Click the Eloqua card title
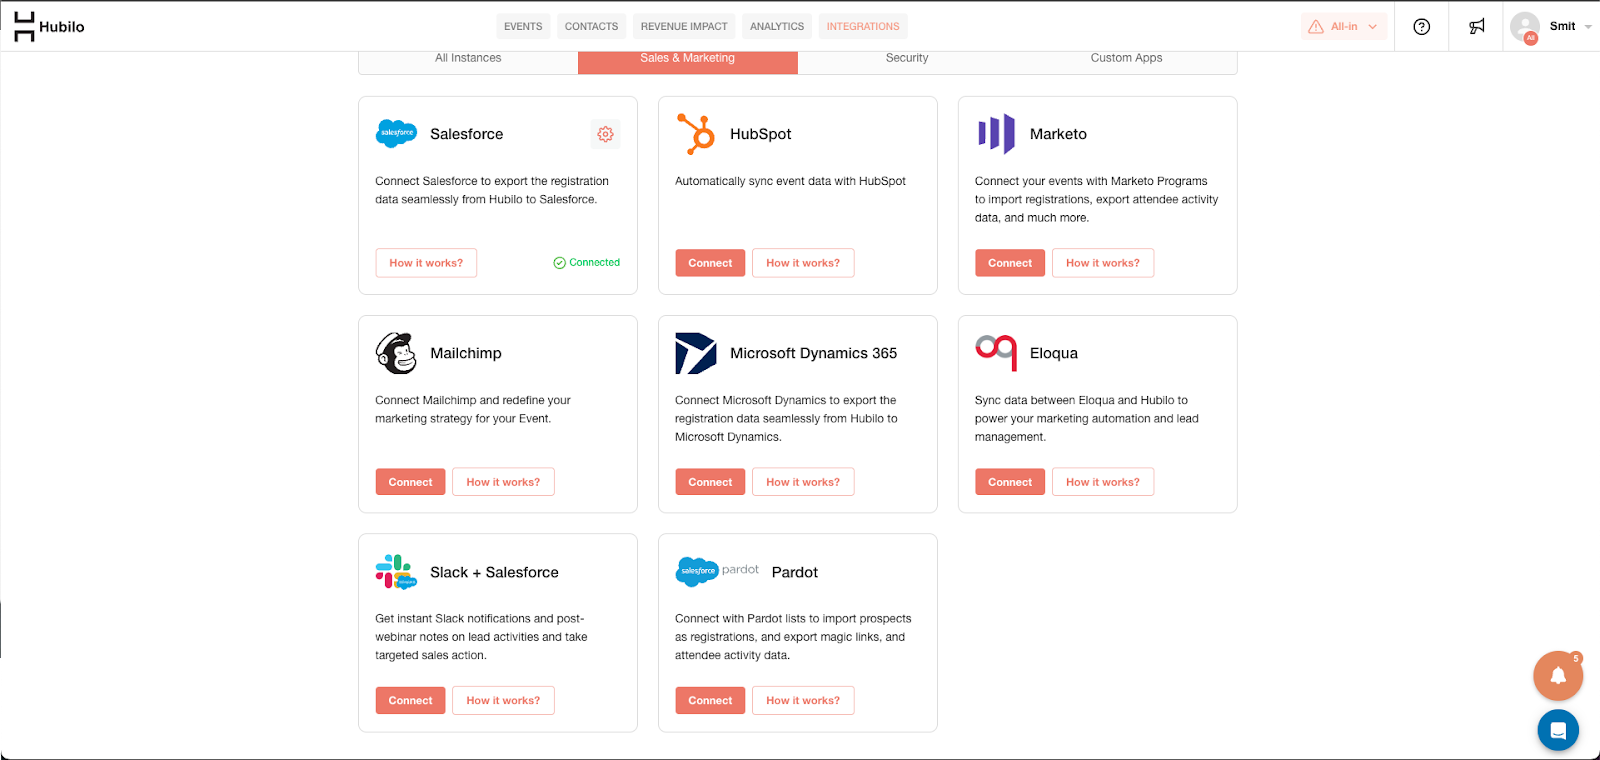The width and height of the screenshot is (1600, 760). [x=1054, y=353]
